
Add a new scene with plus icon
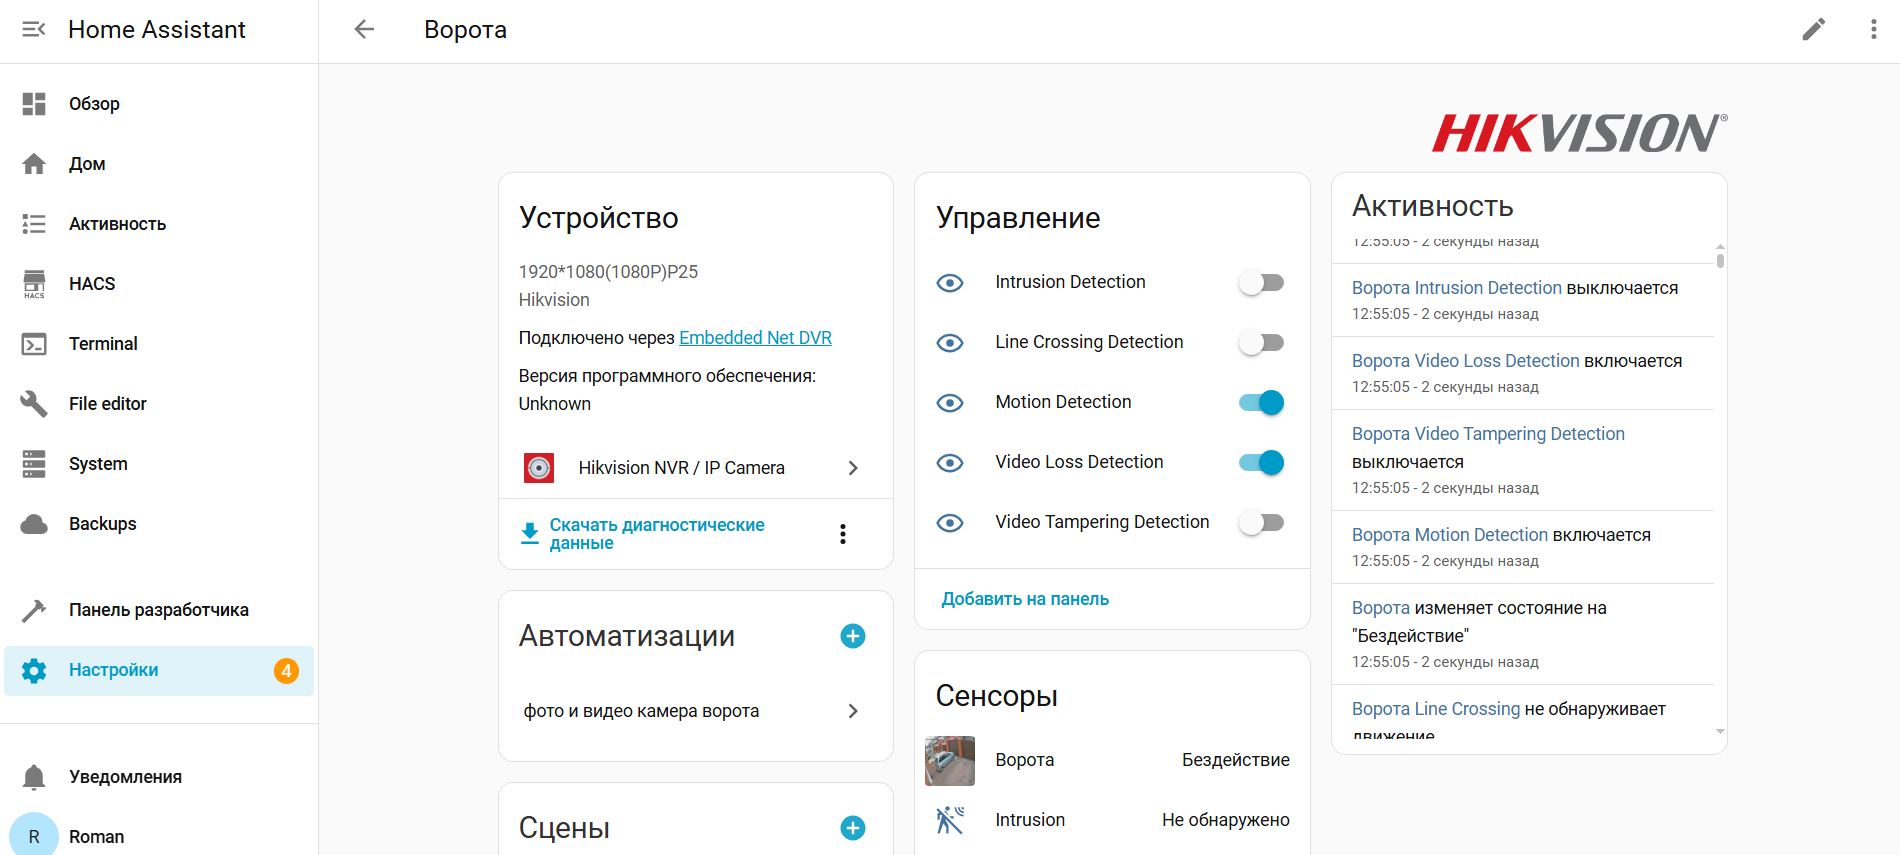coord(852,828)
